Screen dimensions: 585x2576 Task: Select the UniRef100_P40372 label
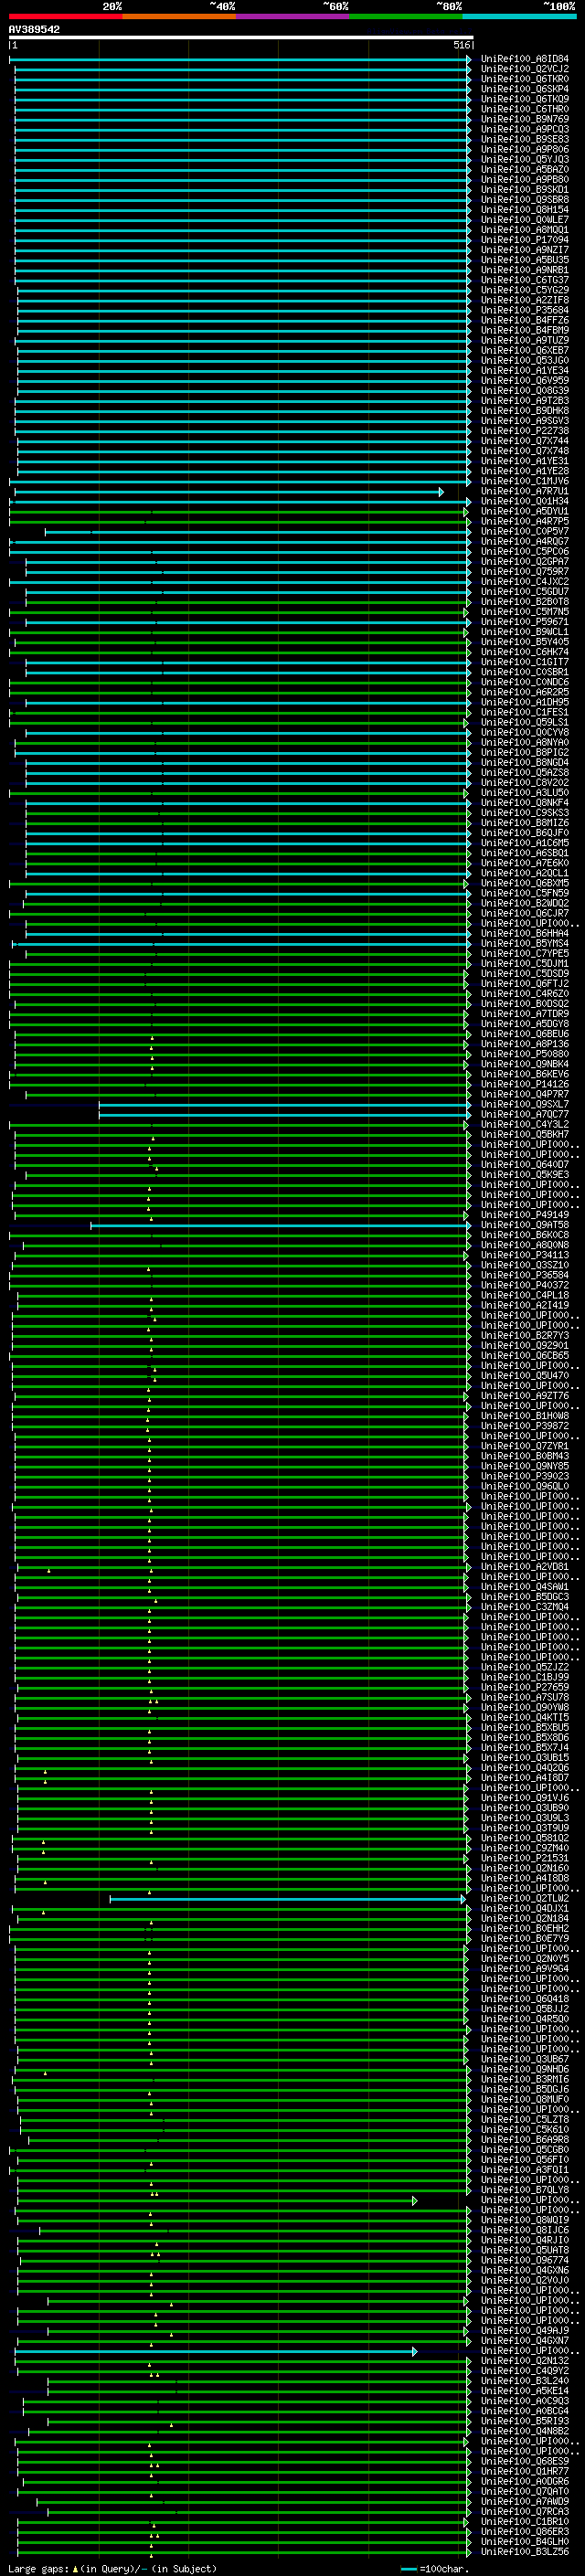tap(525, 1285)
